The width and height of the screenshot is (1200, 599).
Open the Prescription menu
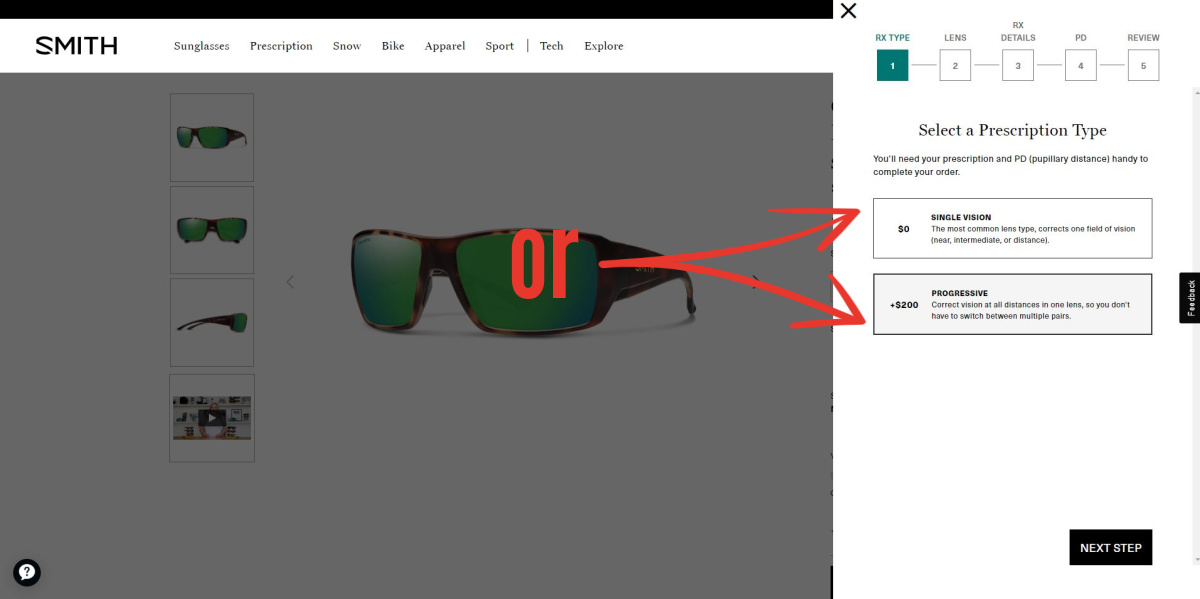281,46
